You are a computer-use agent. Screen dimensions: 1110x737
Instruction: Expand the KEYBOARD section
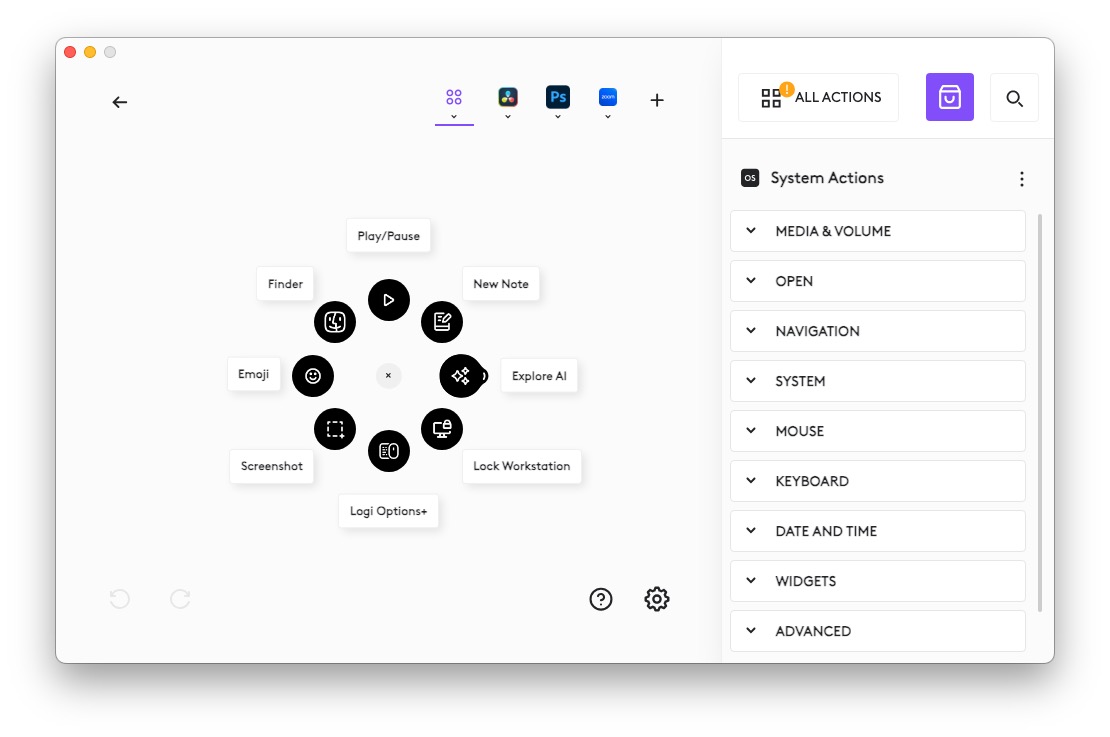tap(877, 481)
